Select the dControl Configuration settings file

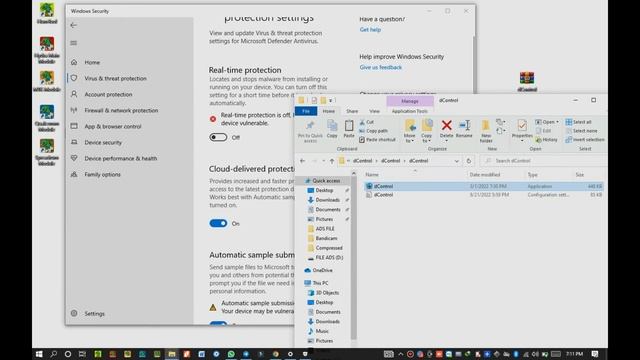click(x=483, y=195)
